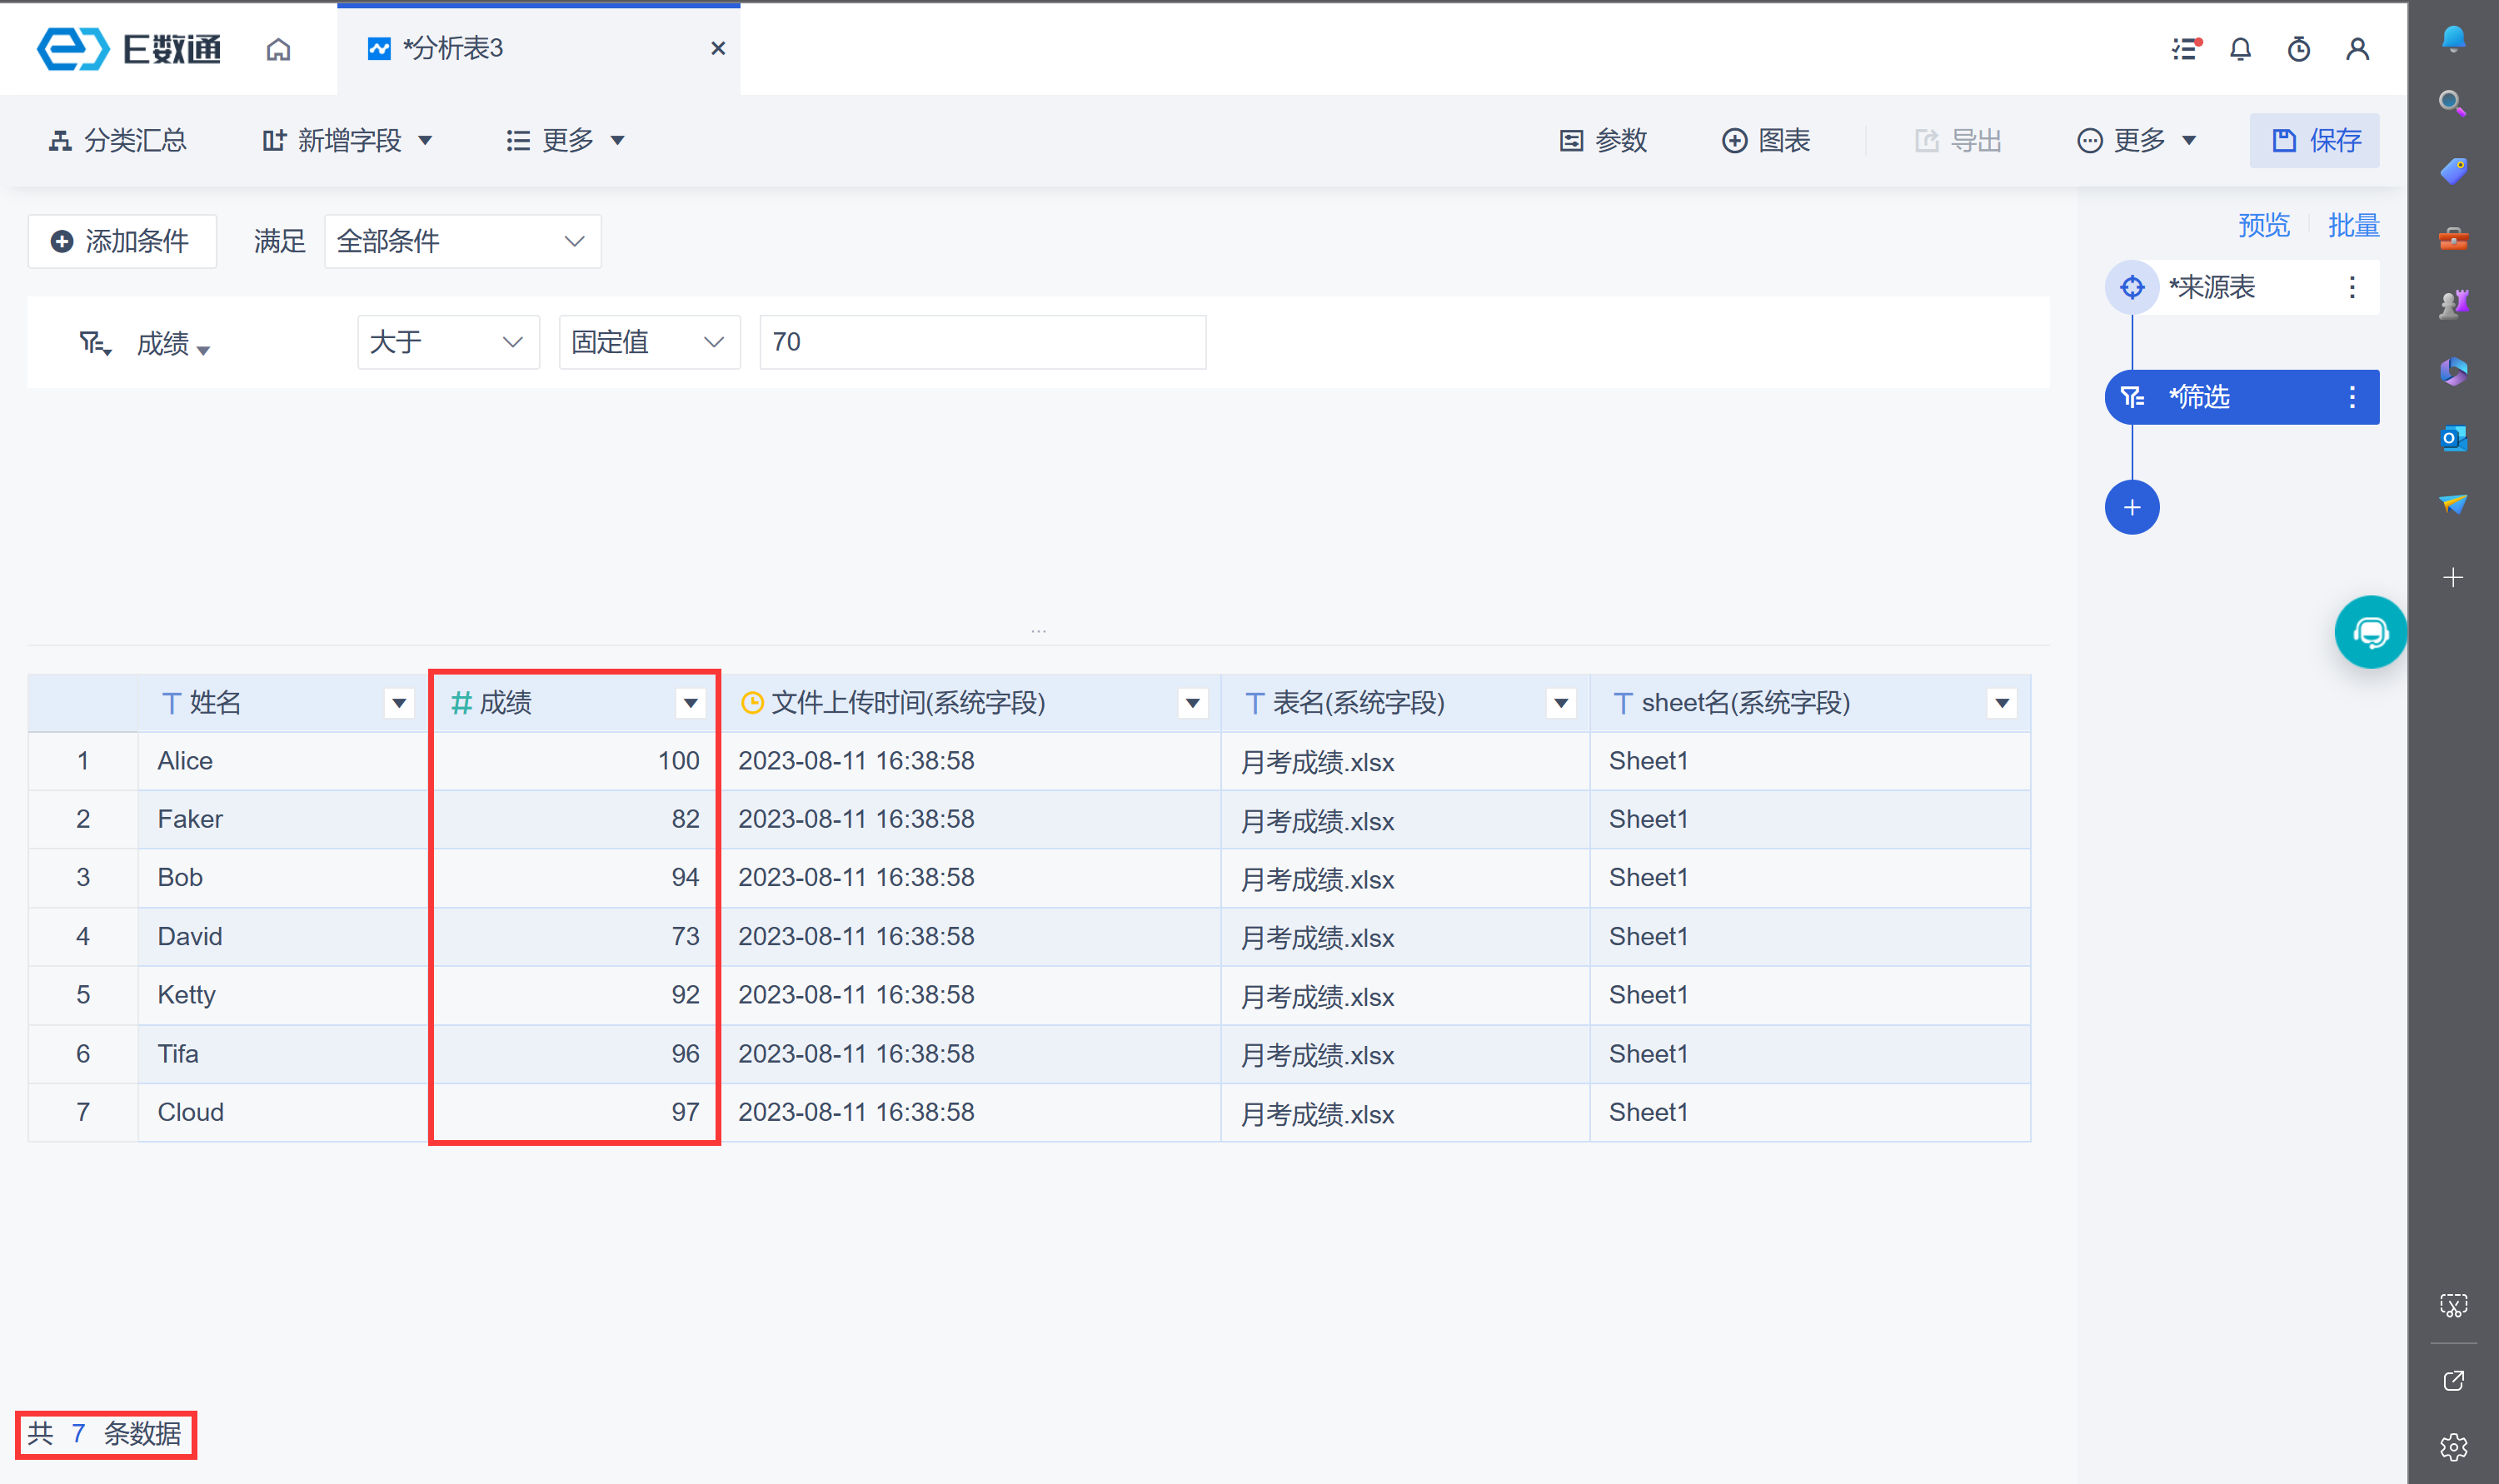This screenshot has width=2499, height=1484.
Task: Open the 大于 operator dropdown
Action: [447, 342]
